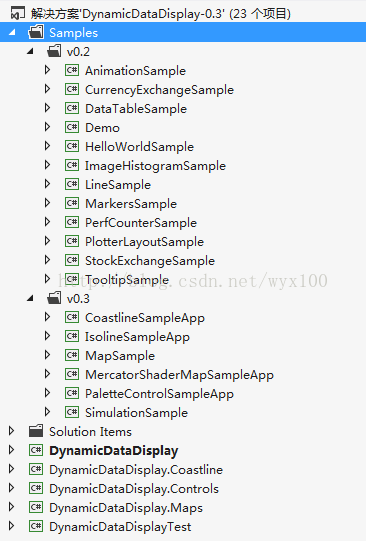
Task: Click the C# icon beside PlotterLayoutSample
Action: point(72,241)
